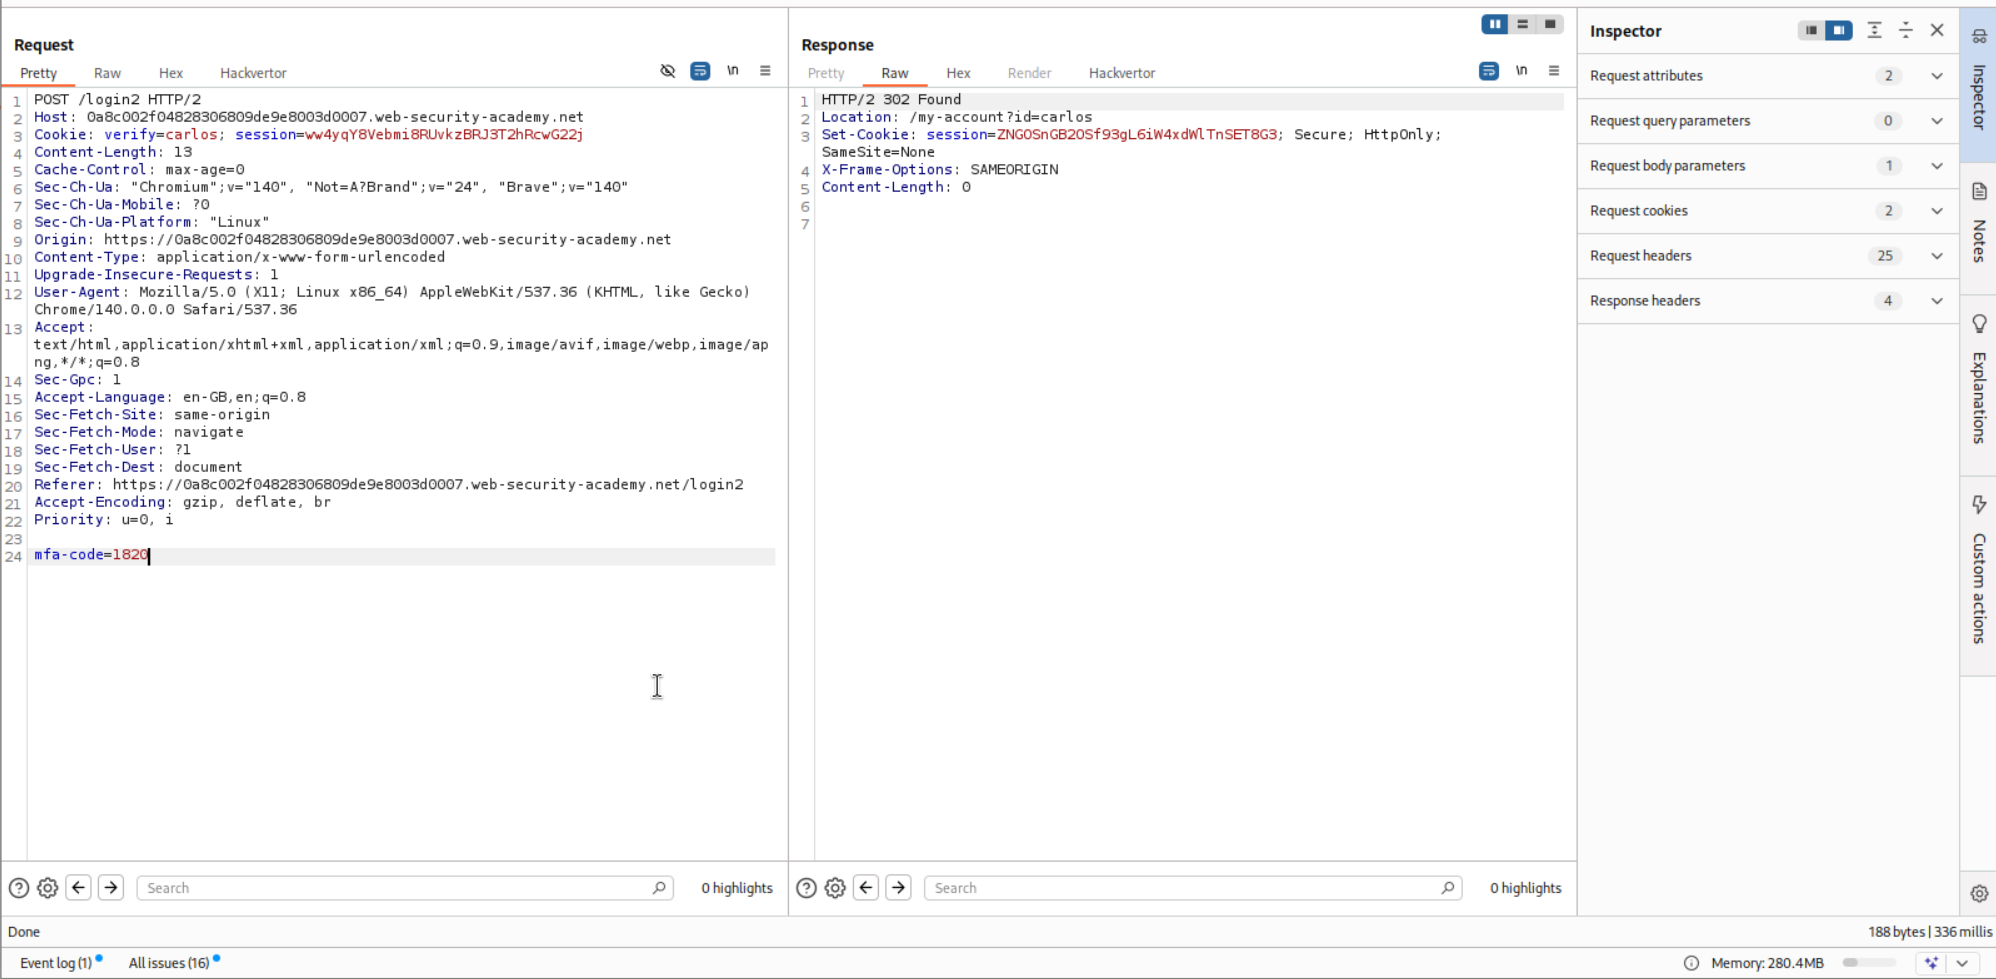Image resolution: width=1996 pixels, height=979 pixels.
Task: Expand Response headers section
Action: click(1936, 301)
